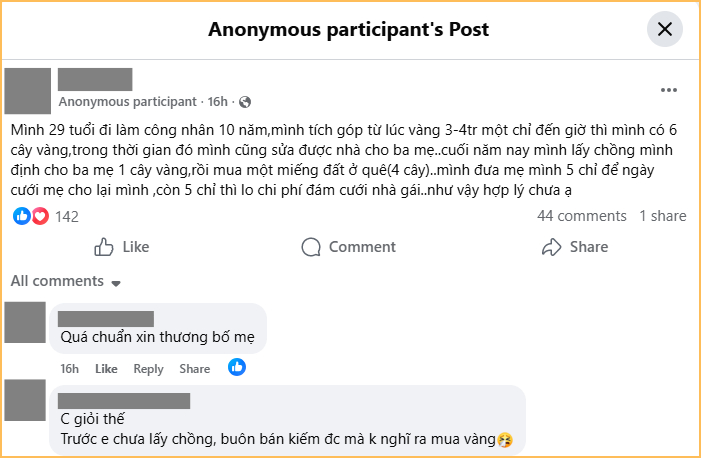Viewport: 701px width, 458px height.
Task: Click the public globe audience icon
Action: tap(245, 102)
